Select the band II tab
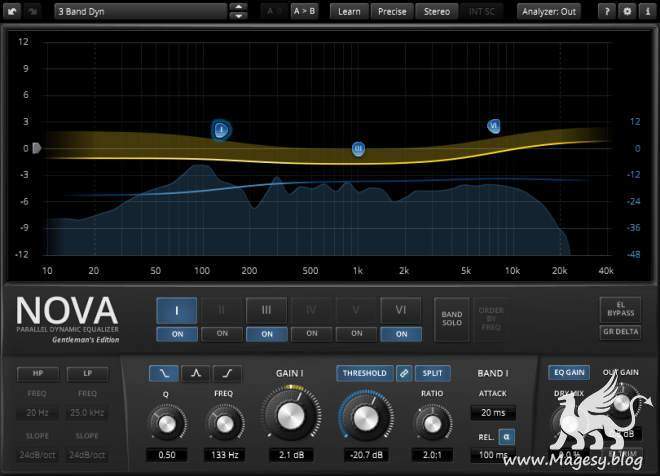Screen dimensions: 660x476 (x=221, y=311)
